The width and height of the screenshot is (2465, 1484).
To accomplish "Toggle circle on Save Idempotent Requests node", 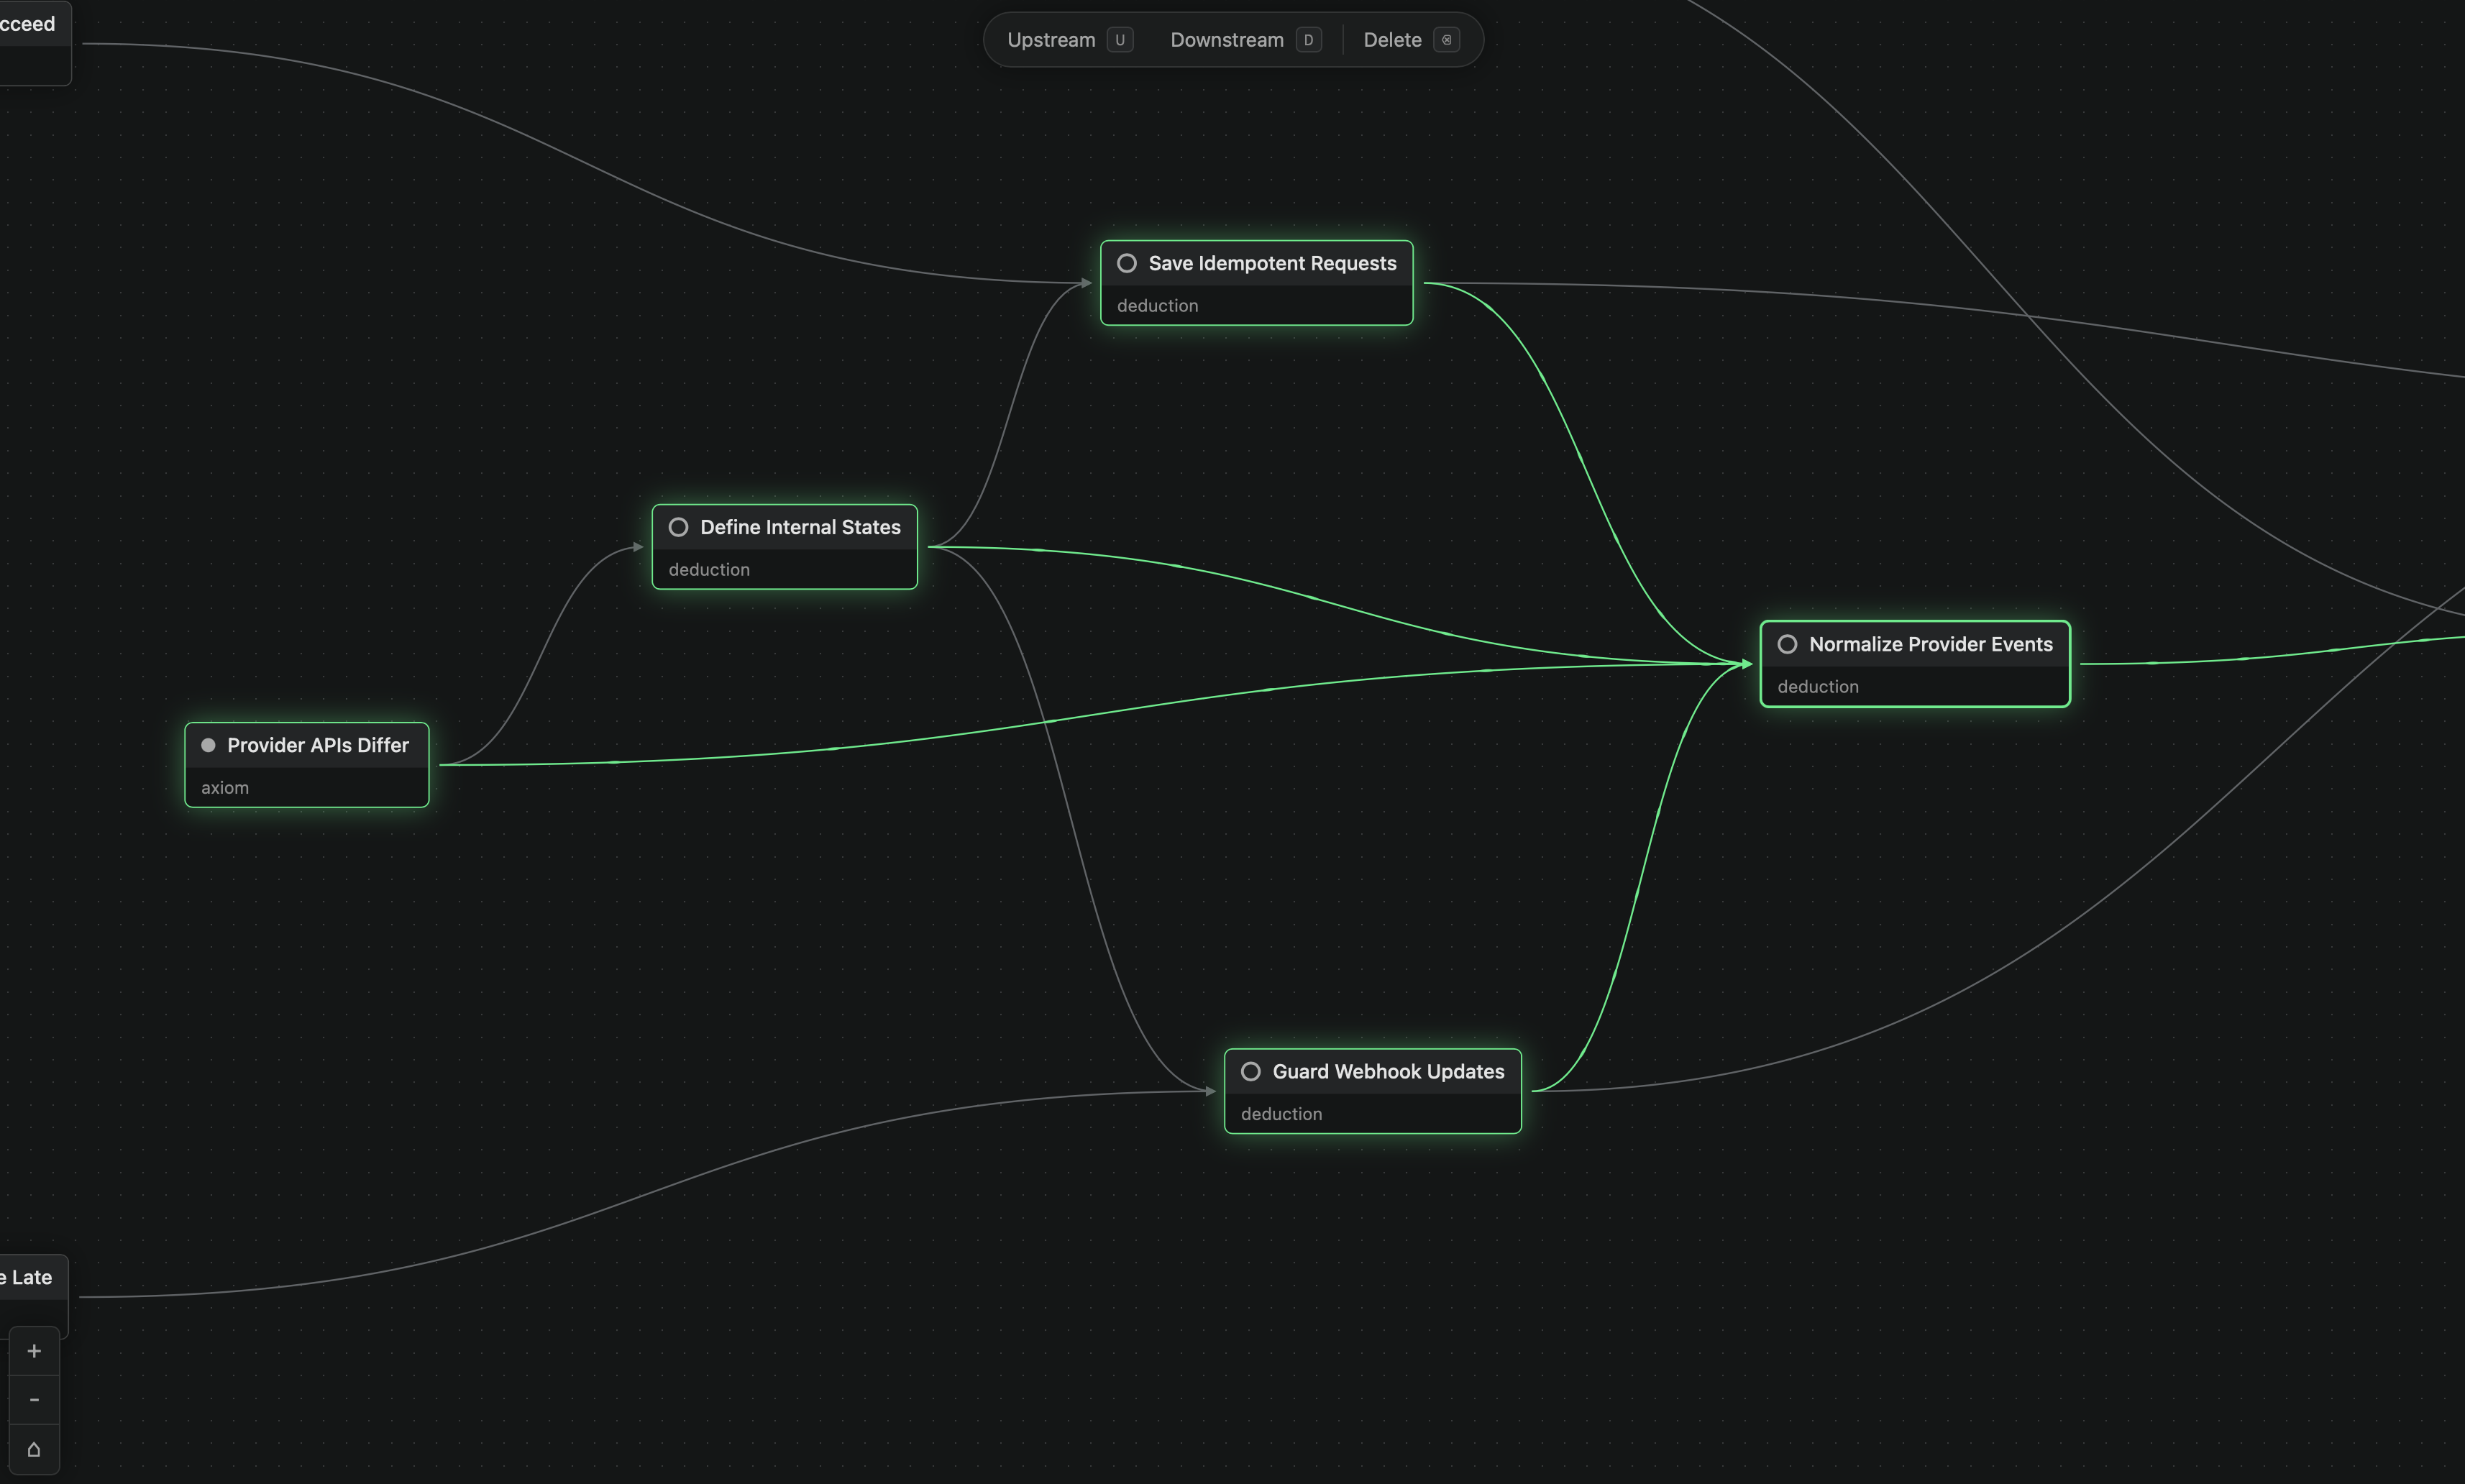I will (x=1127, y=263).
